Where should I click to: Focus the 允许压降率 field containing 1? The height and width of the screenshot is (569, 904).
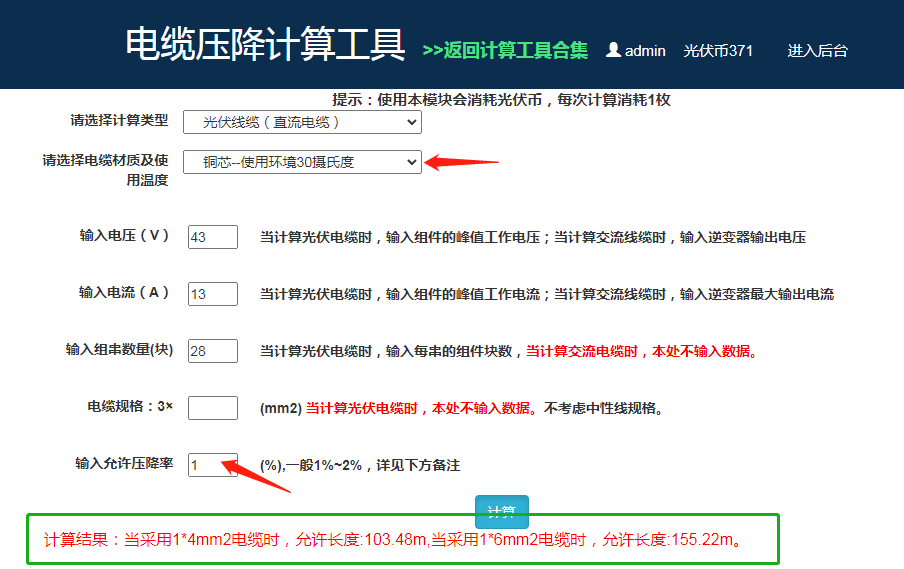[212, 465]
